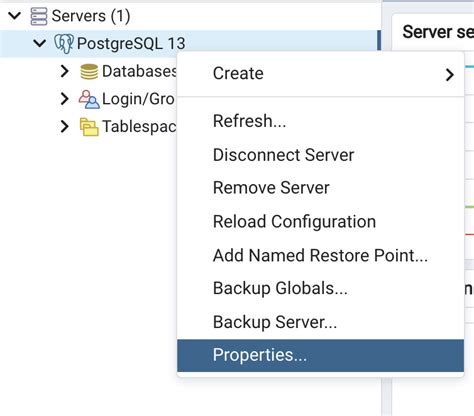Click the Login/Group Roles users icon
The image size is (474, 416).
tap(89, 99)
